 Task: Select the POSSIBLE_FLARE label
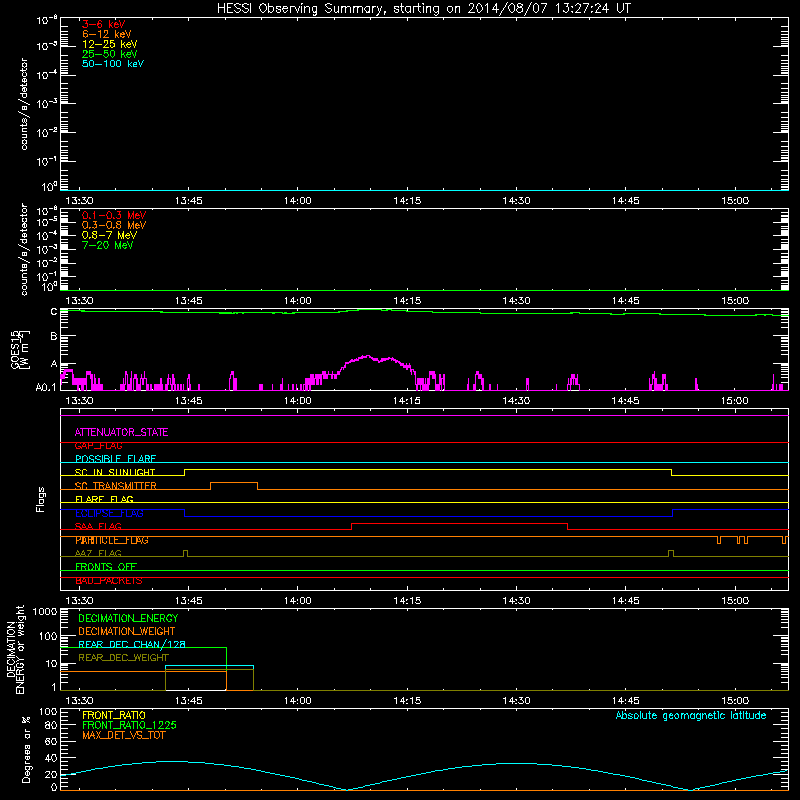pos(115,459)
